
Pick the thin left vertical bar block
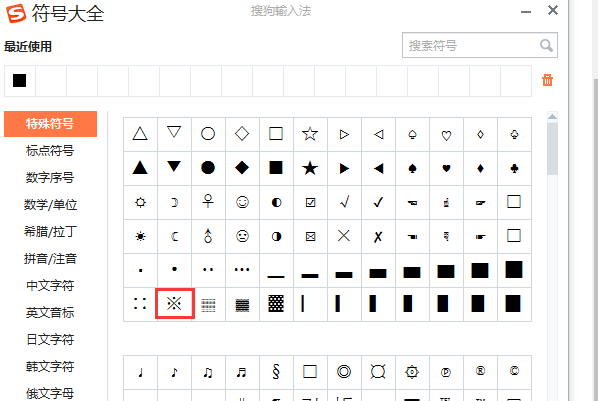click(x=302, y=304)
